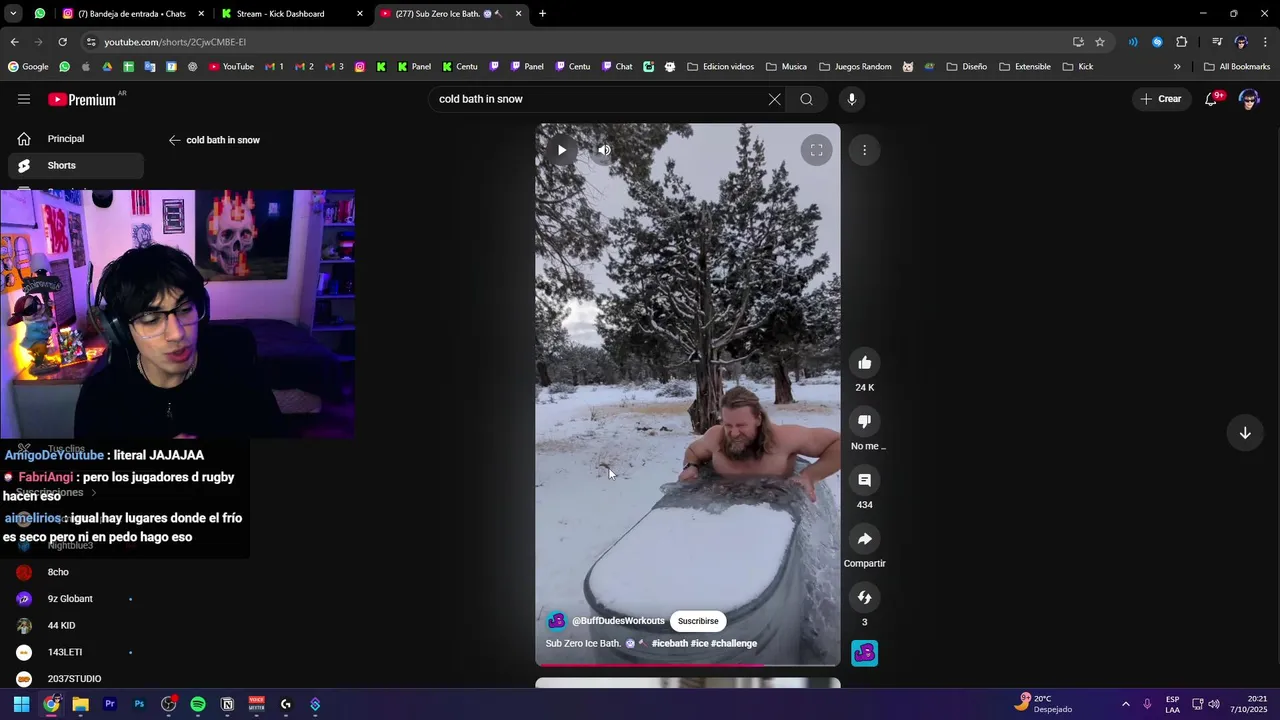Click the search magnifier button

click(x=806, y=99)
